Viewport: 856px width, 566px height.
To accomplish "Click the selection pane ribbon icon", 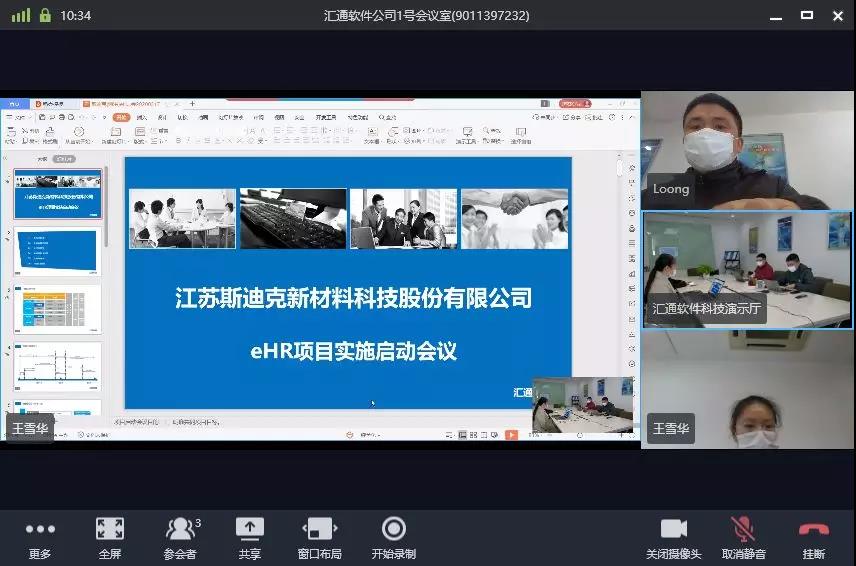I will 521,134.
